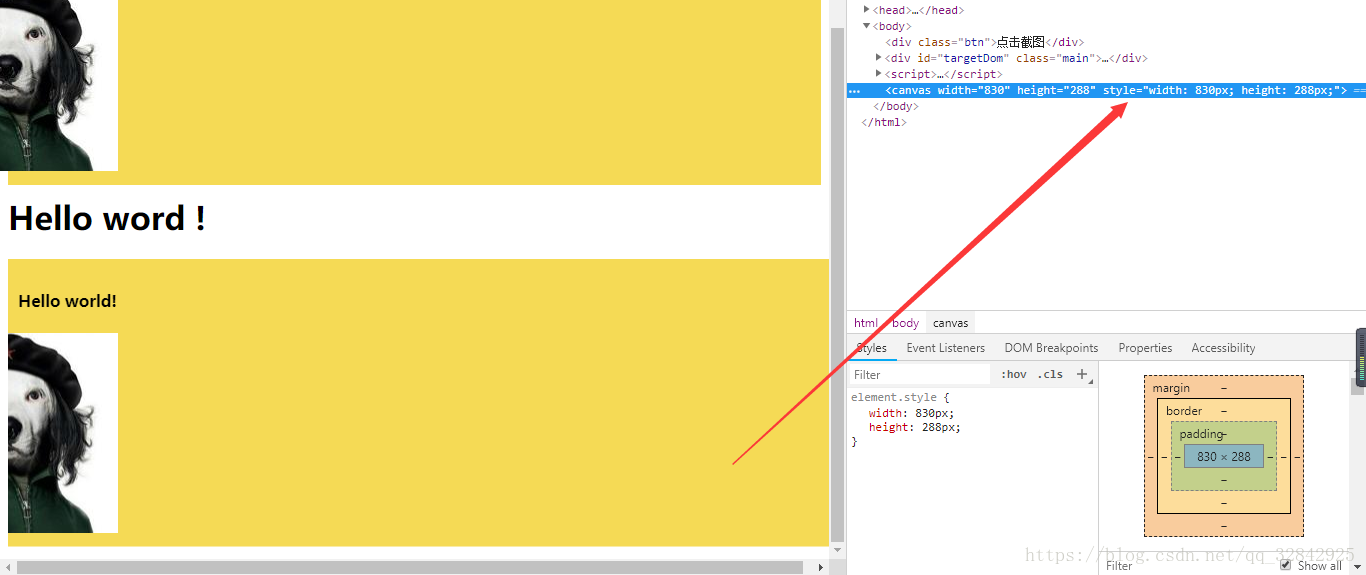1366x575 pixels.
Task: Click the 830 × 288 content box
Action: pyautogui.click(x=1224, y=456)
